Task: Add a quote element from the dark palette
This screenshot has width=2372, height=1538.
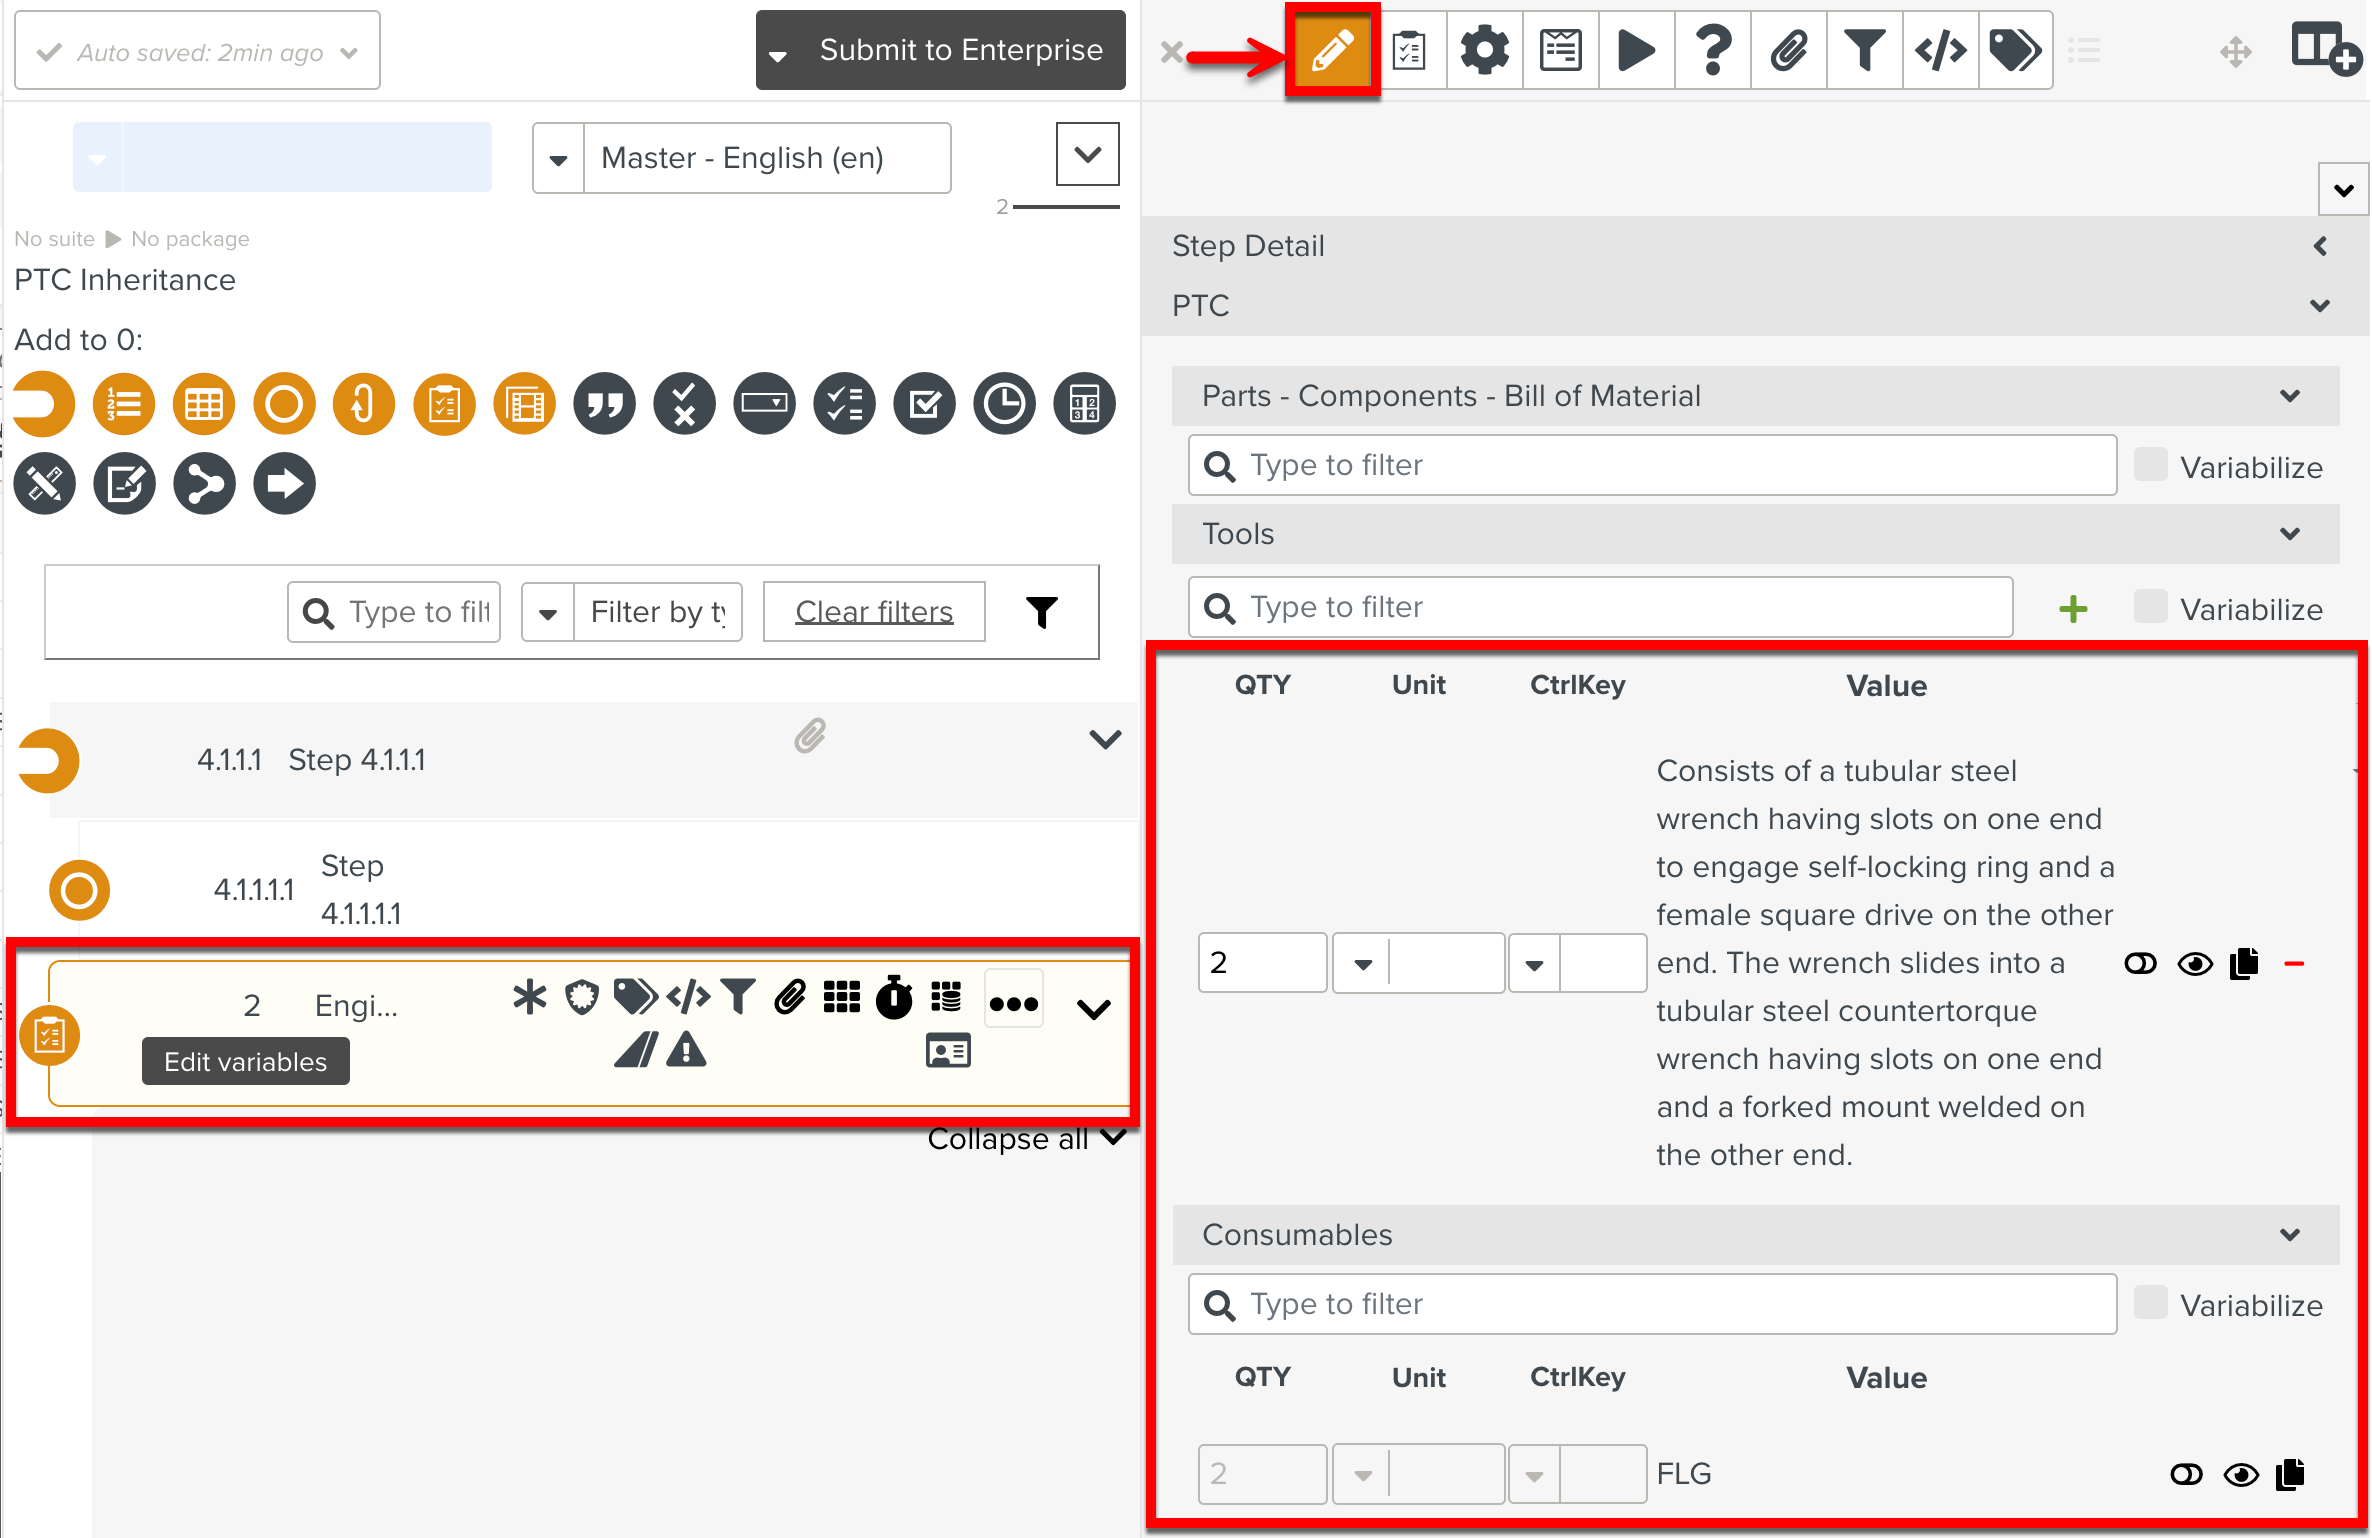Action: tap(604, 404)
